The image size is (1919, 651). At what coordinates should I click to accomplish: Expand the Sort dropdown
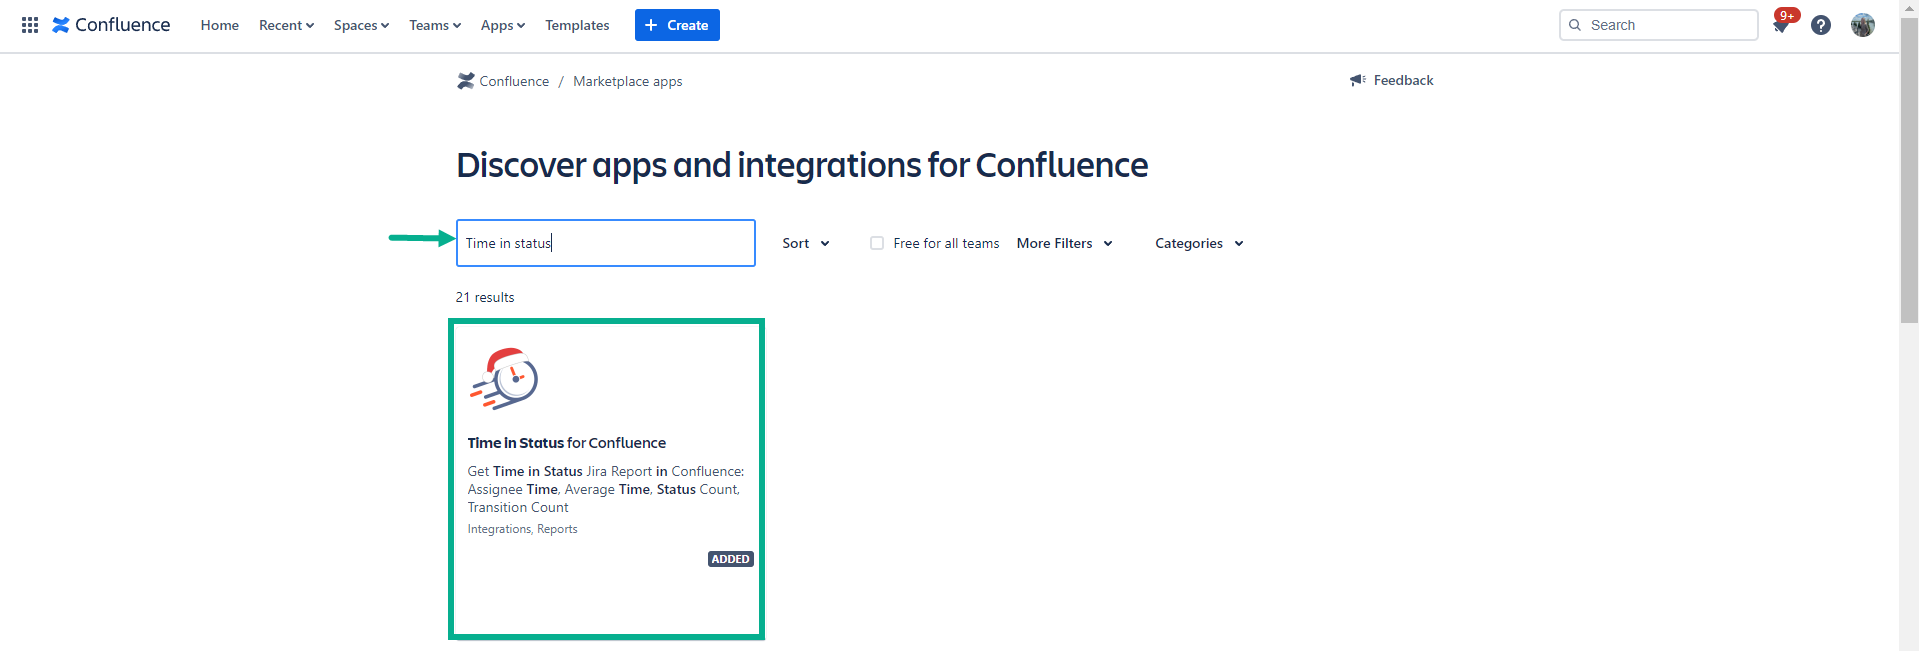[x=805, y=243]
